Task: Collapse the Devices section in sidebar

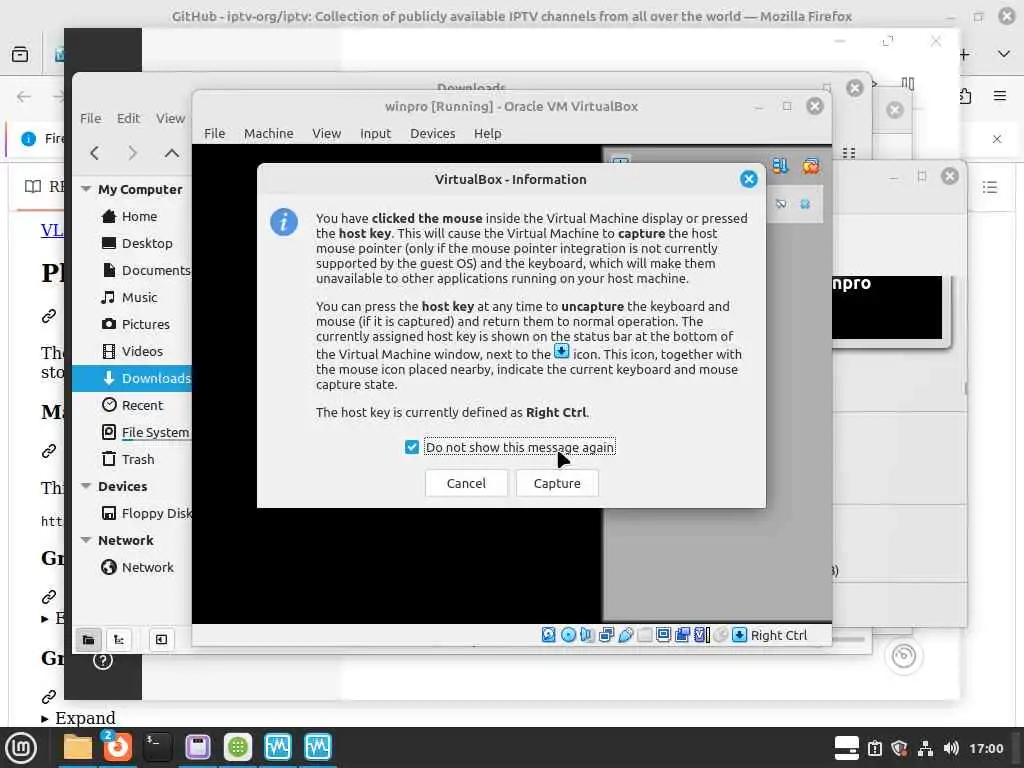Action: (86, 486)
